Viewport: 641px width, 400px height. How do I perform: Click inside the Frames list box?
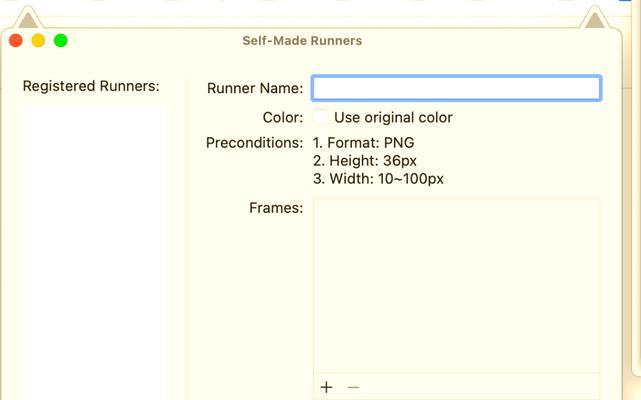tap(456, 285)
